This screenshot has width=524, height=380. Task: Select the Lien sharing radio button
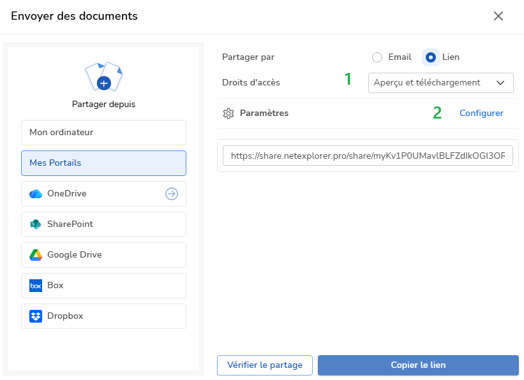click(x=430, y=57)
